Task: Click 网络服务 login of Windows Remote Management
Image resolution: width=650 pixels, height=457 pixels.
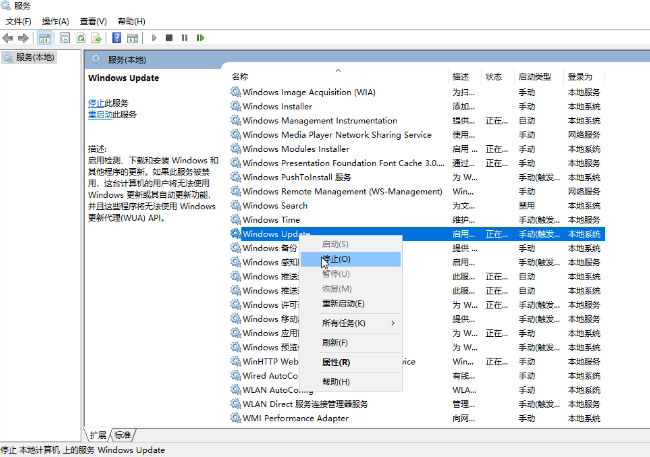Action: coord(584,191)
